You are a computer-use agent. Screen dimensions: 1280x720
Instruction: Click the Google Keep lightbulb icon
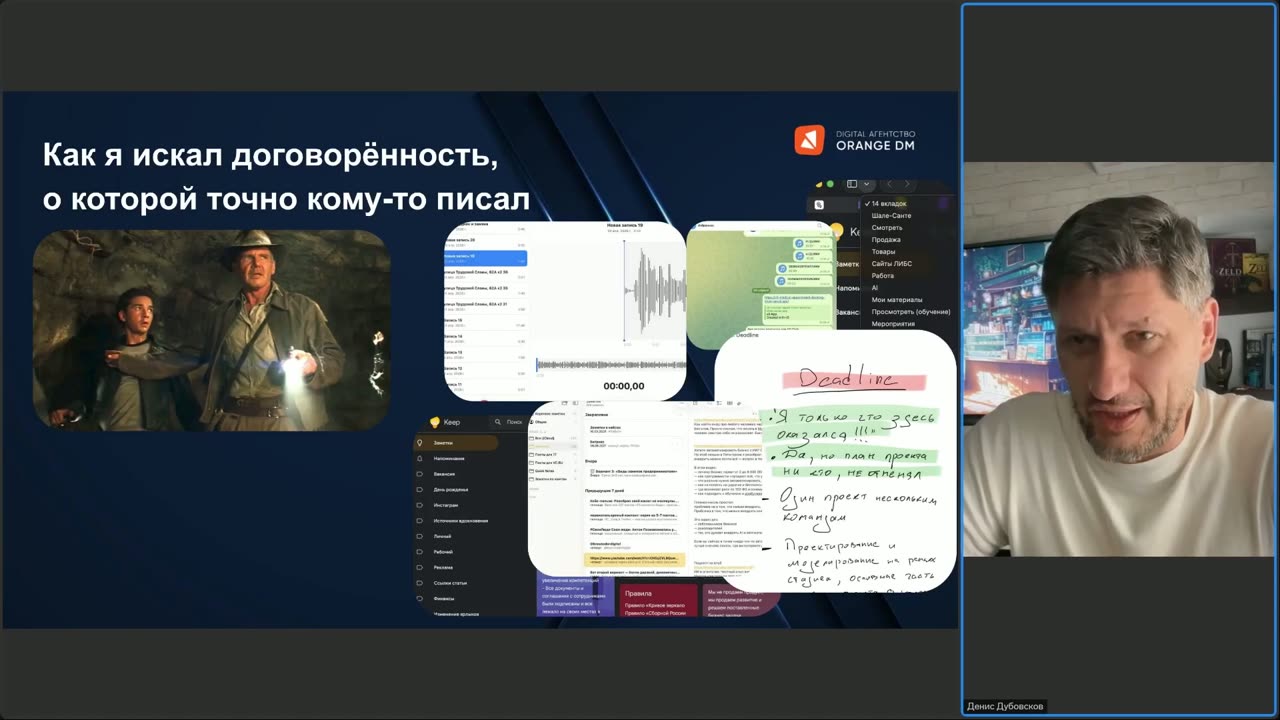[435, 422]
